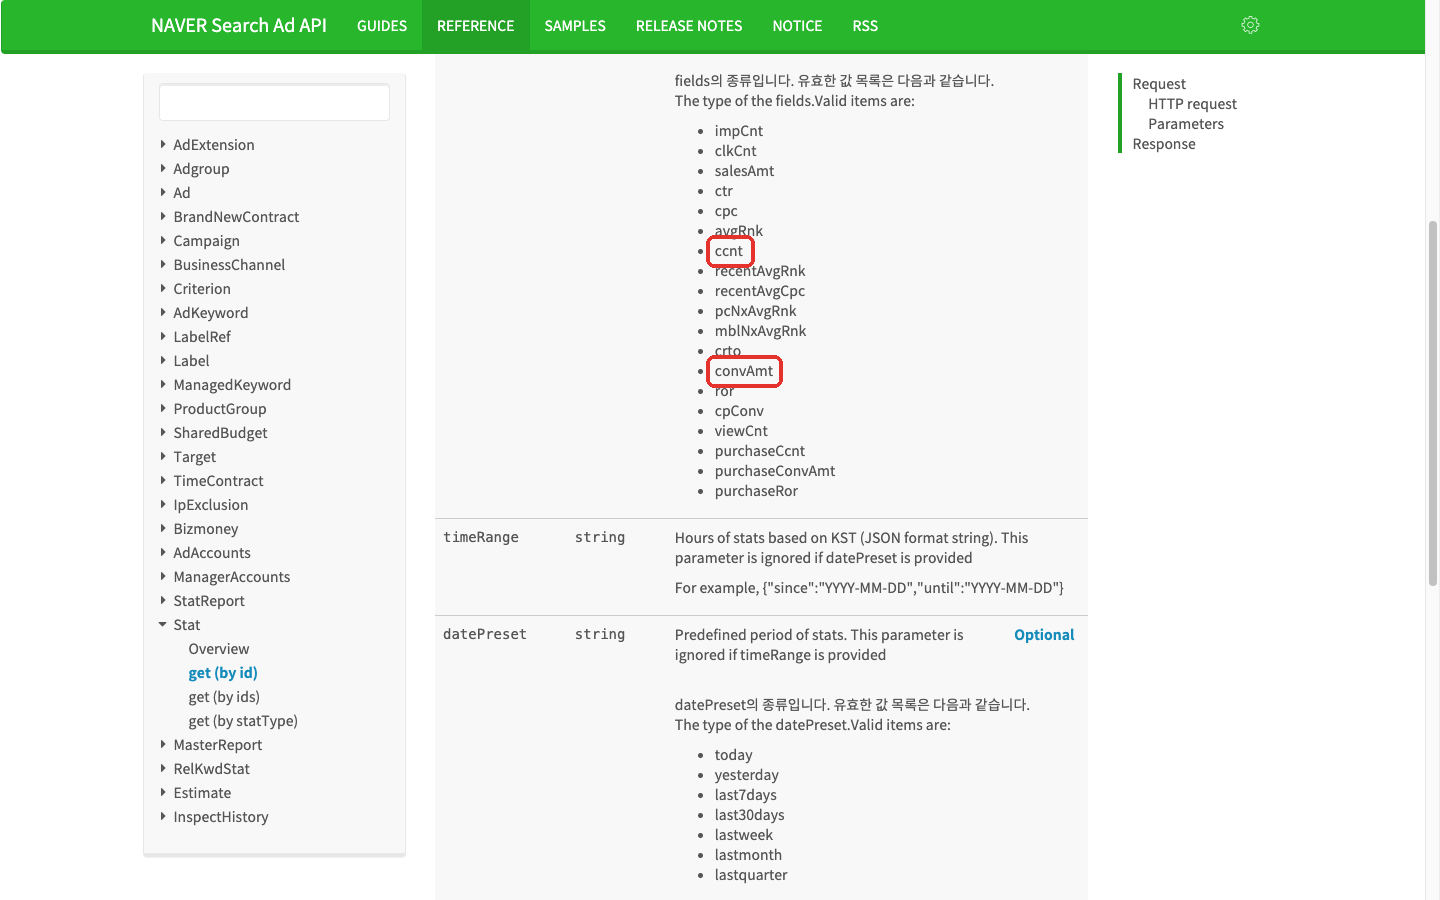Click the 'datePreset' parameter name
Viewport: 1440px width, 900px height.
[485, 634]
